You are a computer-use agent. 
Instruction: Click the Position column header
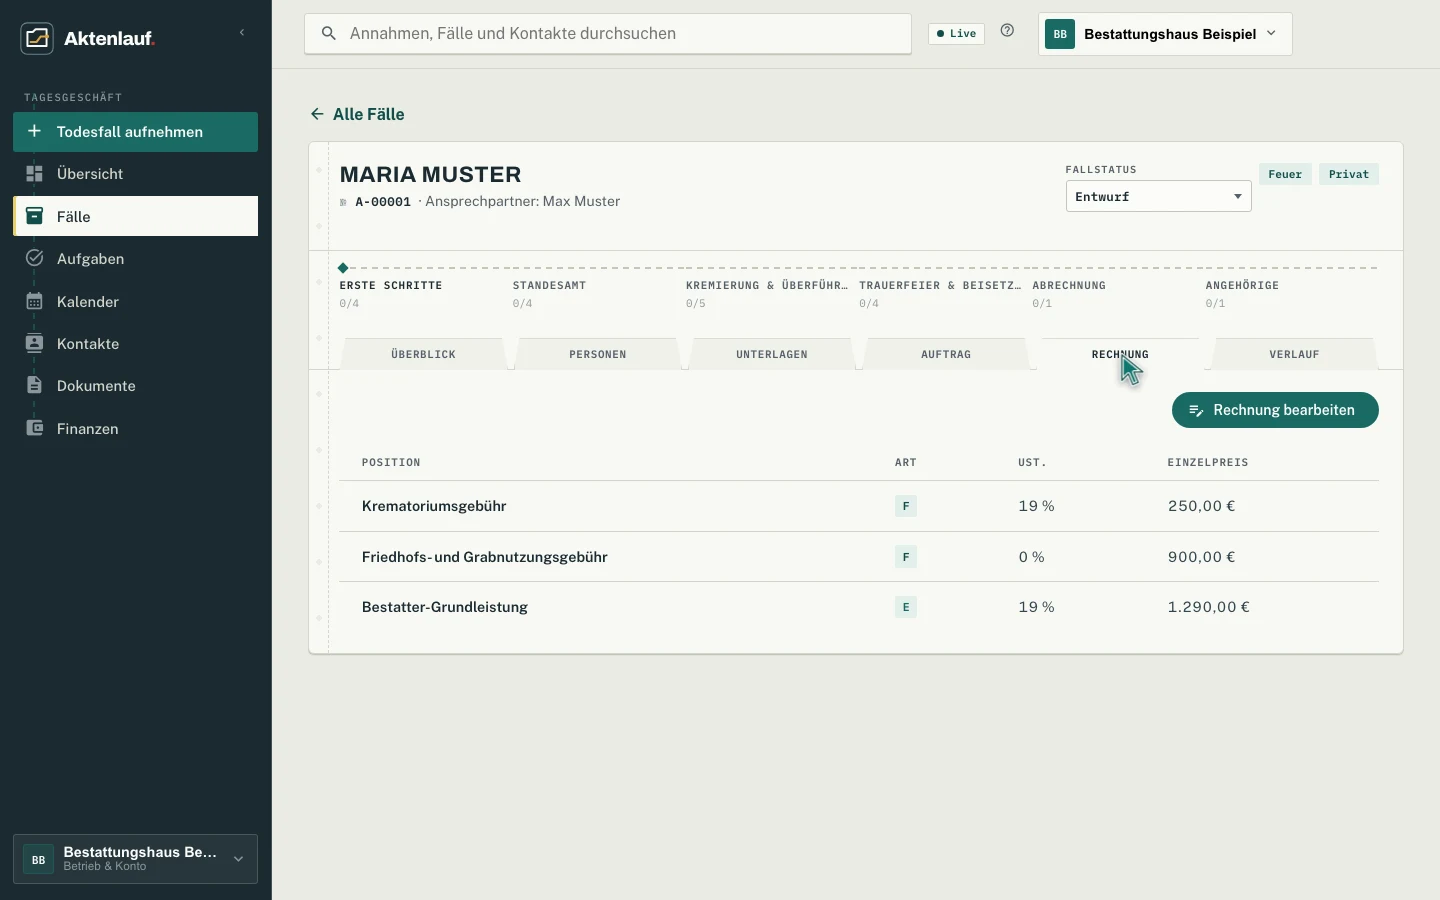tap(391, 462)
